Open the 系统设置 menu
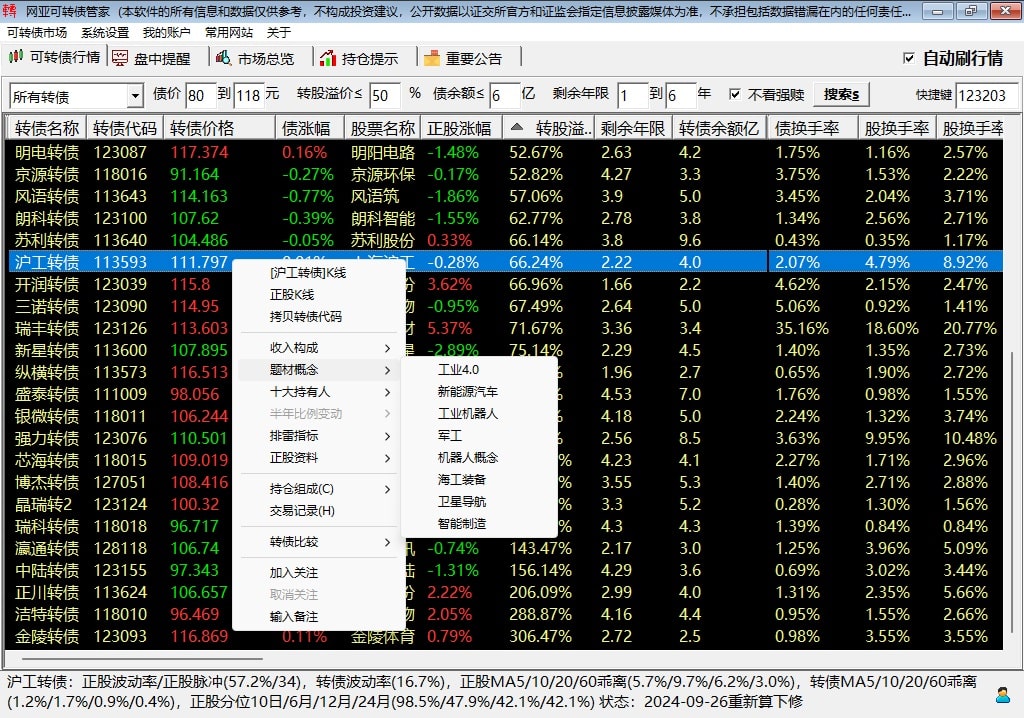Viewport: 1024px width, 718px height. 105,33
